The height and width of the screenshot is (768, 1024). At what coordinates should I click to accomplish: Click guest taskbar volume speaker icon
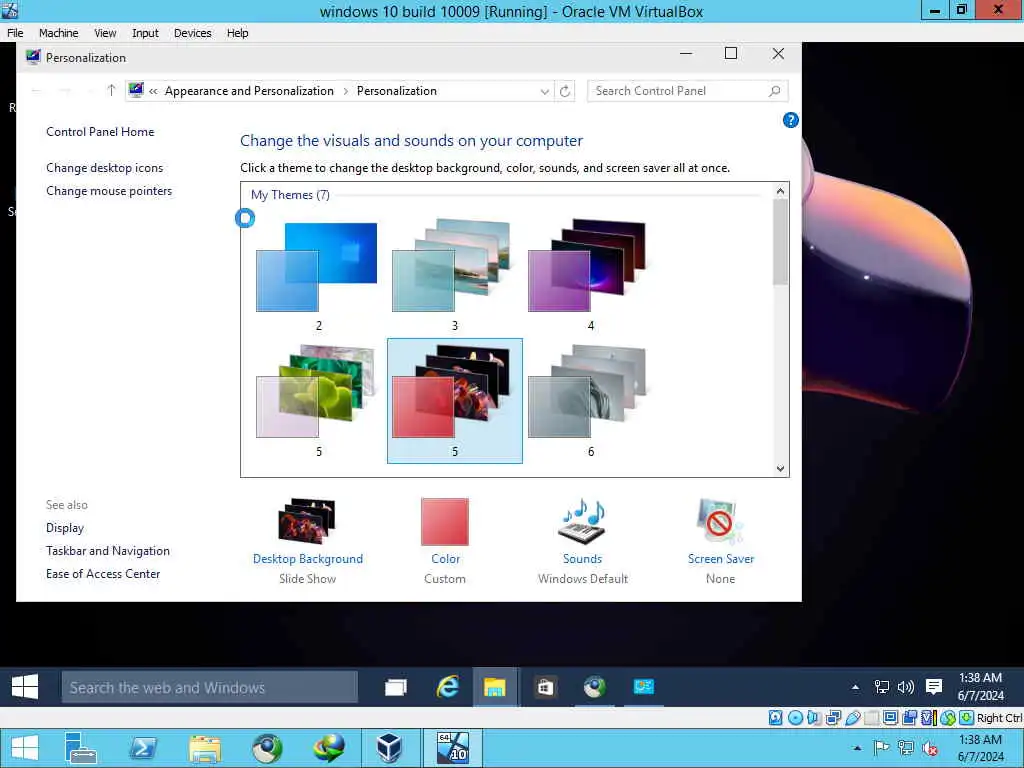click(x=906, y=687)
